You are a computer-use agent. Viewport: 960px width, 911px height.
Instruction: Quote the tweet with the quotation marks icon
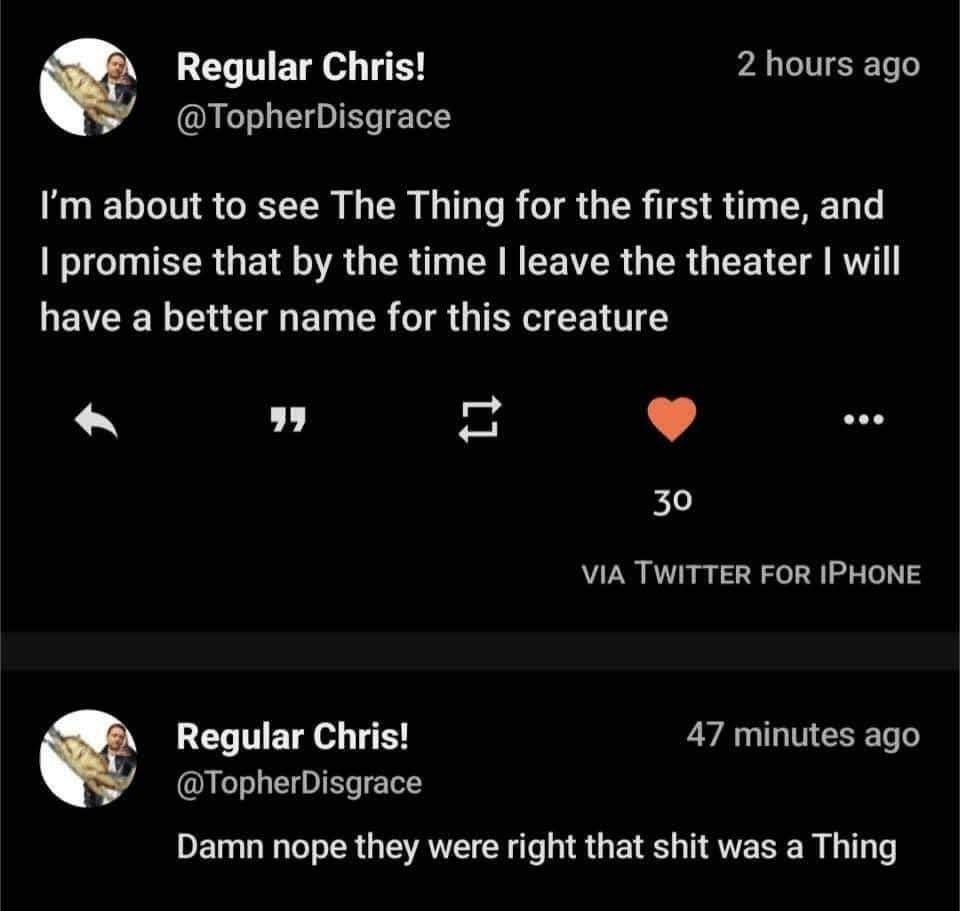coord(290,422)
